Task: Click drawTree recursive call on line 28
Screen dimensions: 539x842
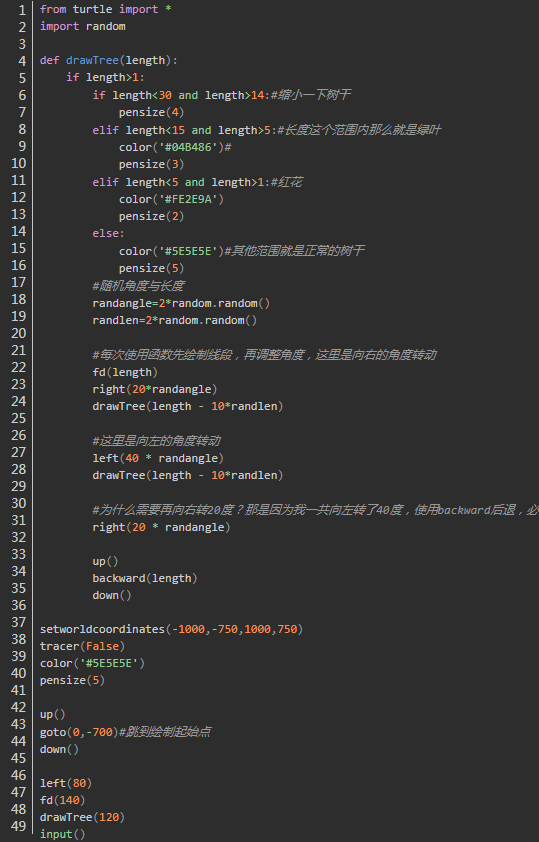Action: click(x=188, y=475)
